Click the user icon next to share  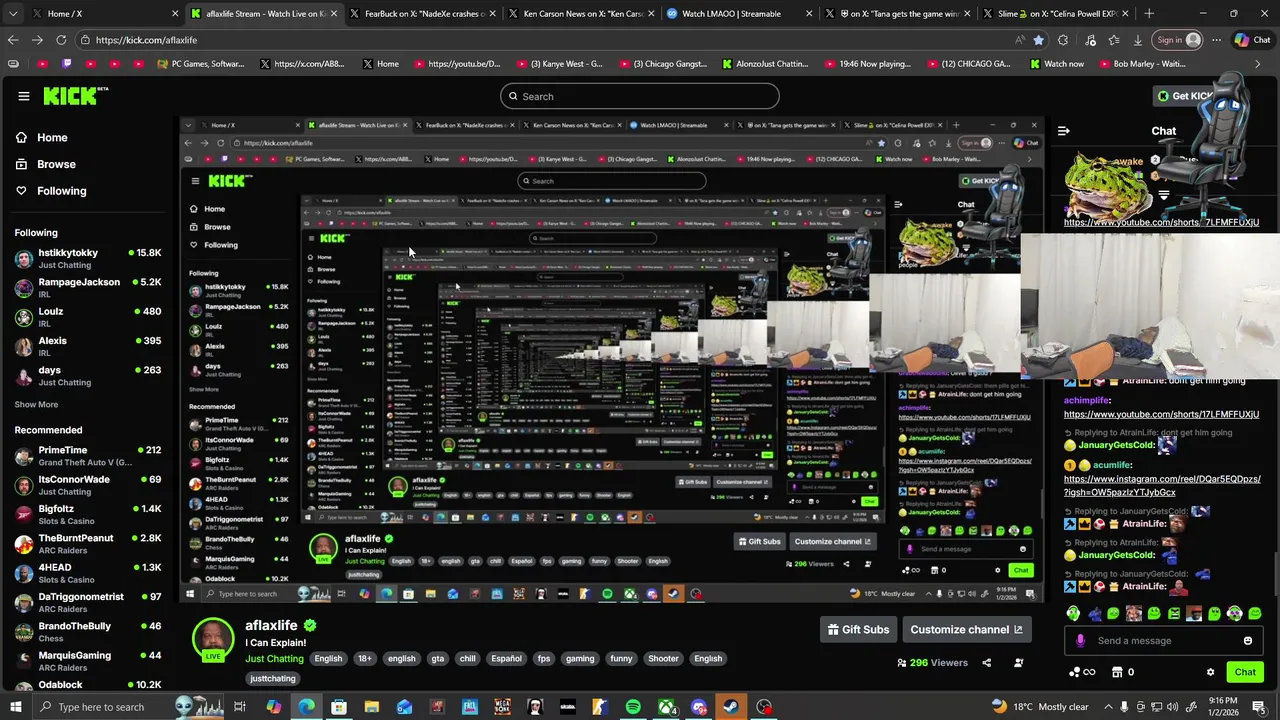point(1019,662)
